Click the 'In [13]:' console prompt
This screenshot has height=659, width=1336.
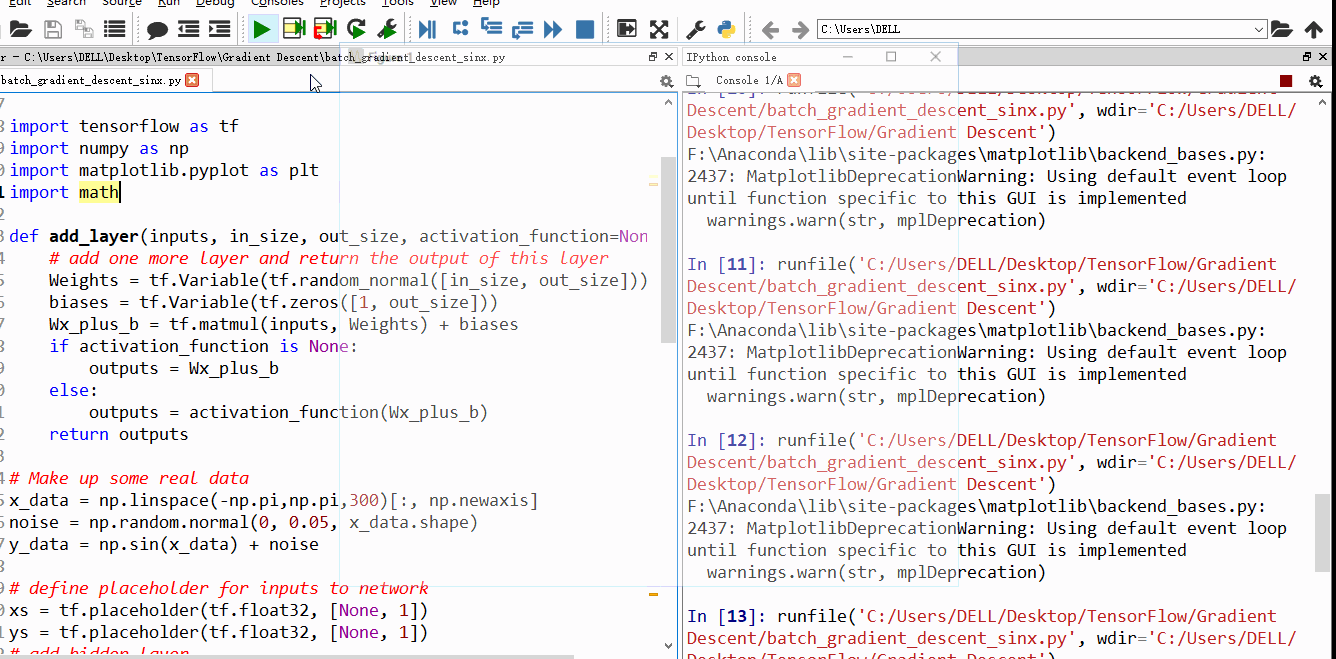(x=727, y=616)
